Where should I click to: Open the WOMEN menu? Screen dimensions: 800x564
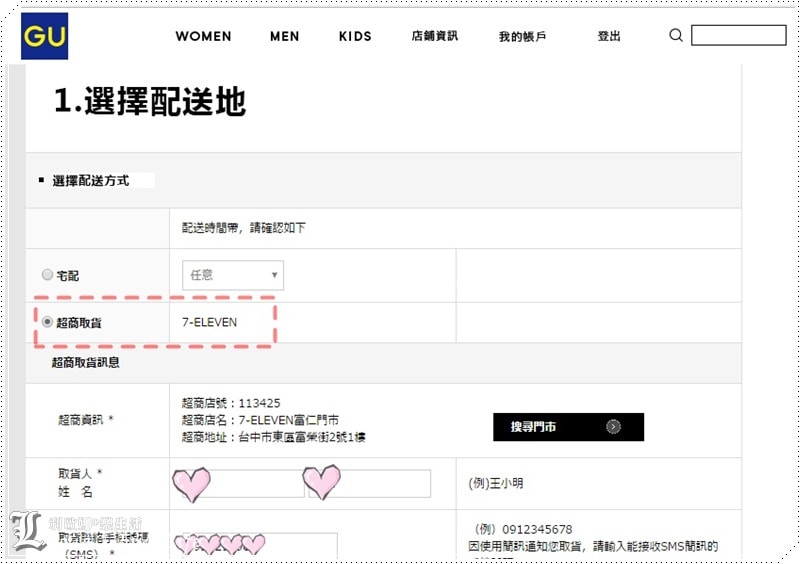tap(203, 36)
